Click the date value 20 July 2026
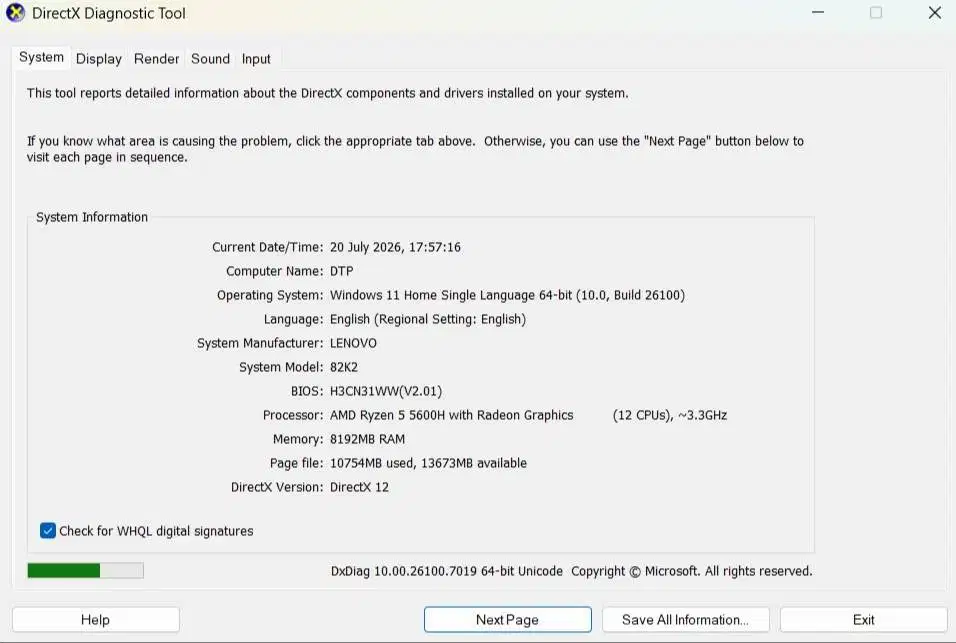The width and height of the screenshot is (956, 643). pos(395,247)
